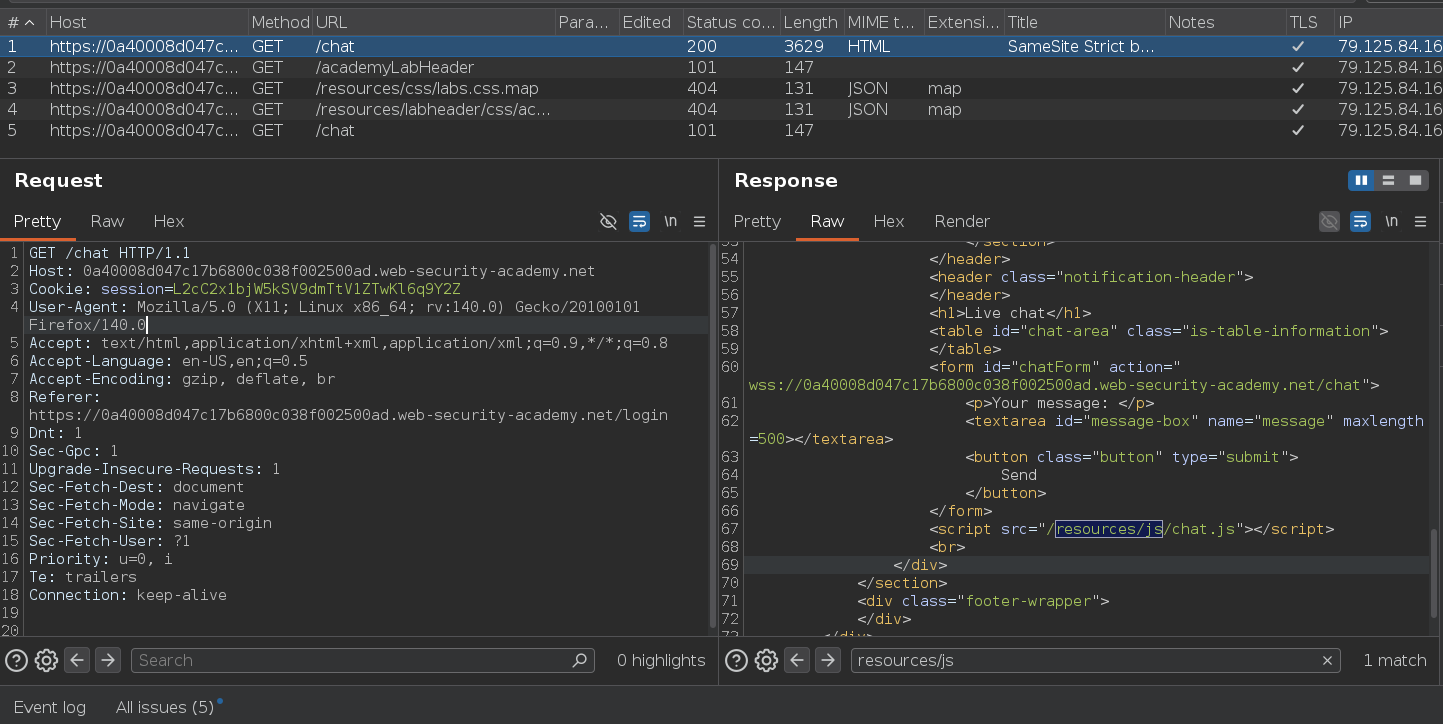This screenshot has width=1443, height=724.
Task: Switch Request view to Hex tab
Action: 169,221
